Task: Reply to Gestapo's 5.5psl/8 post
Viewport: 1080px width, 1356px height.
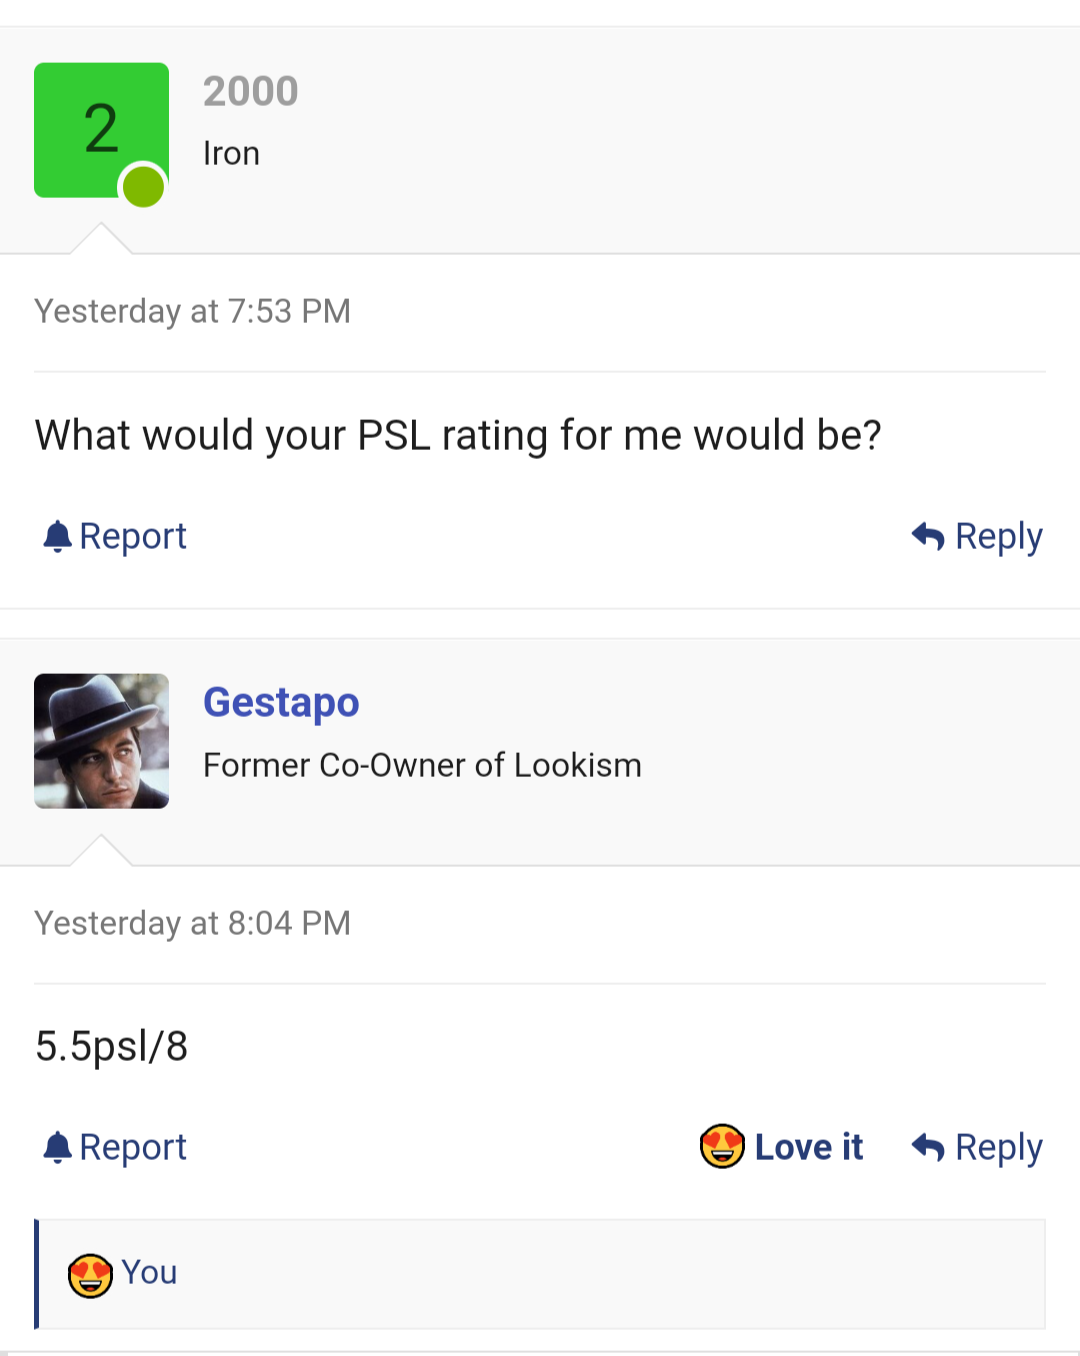Action: pyautogui.click(x=977, y=1148)
